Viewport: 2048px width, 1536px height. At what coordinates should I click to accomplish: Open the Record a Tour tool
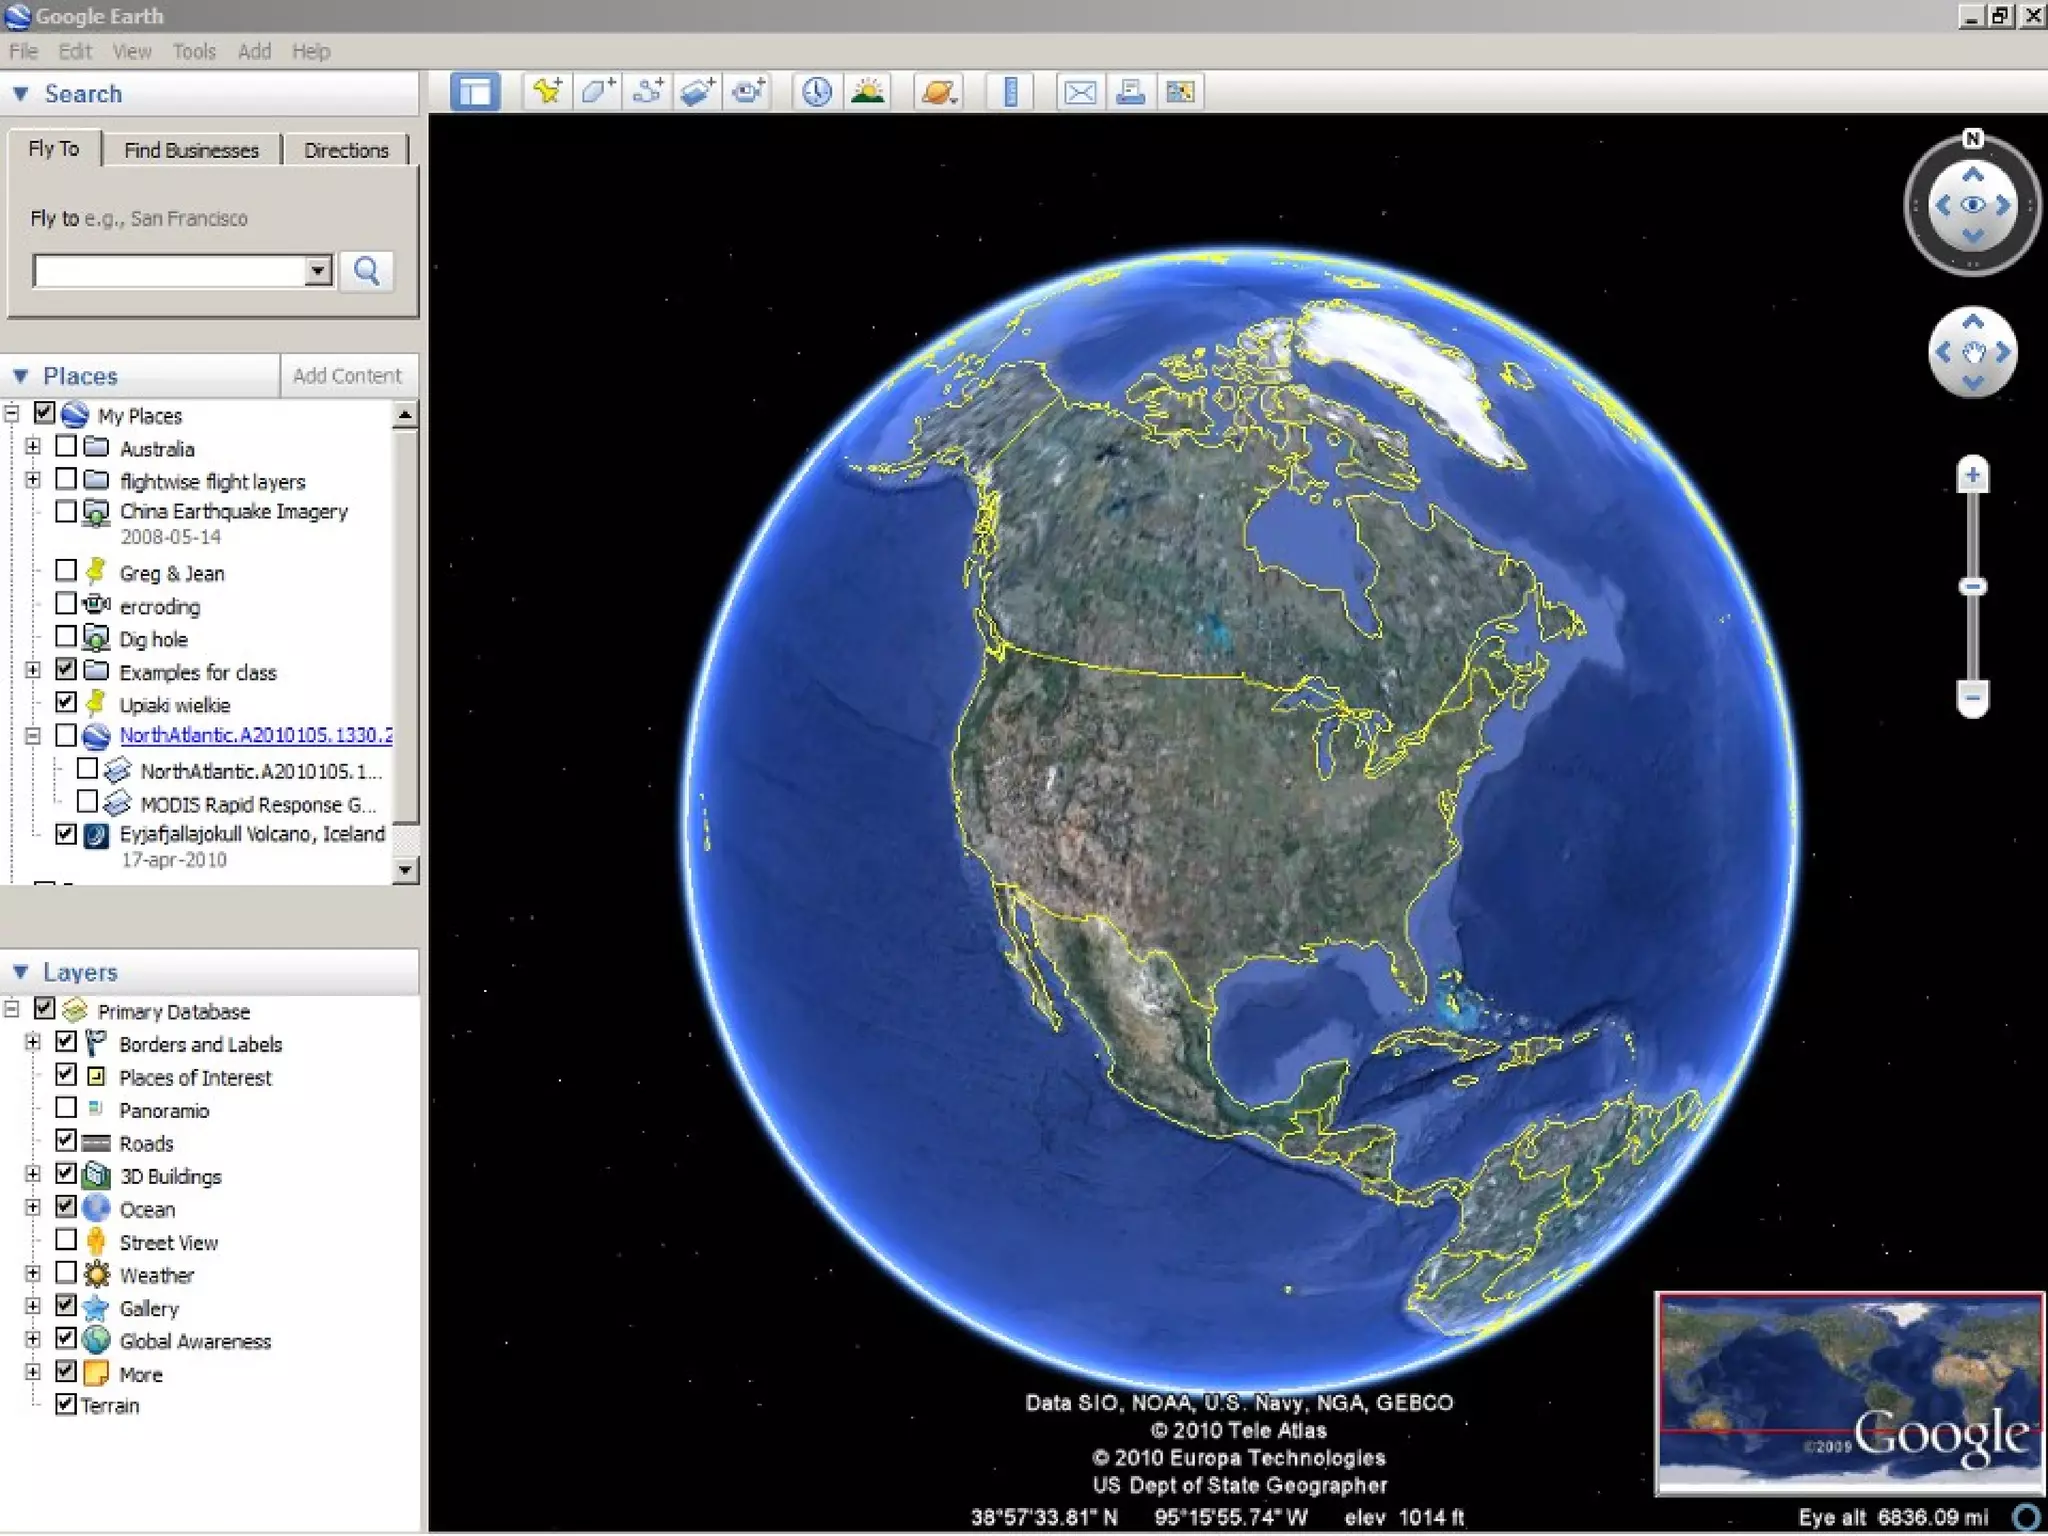coord(749,92)
